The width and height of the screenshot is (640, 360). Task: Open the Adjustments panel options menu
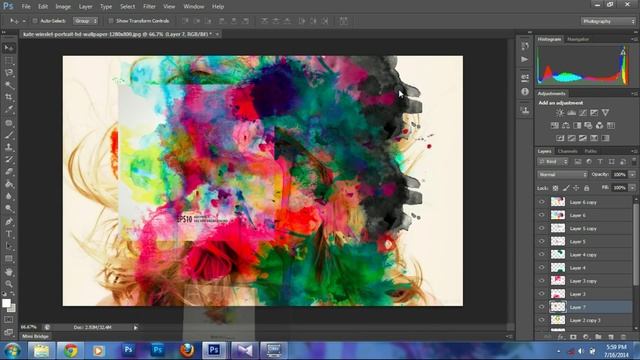634,94
